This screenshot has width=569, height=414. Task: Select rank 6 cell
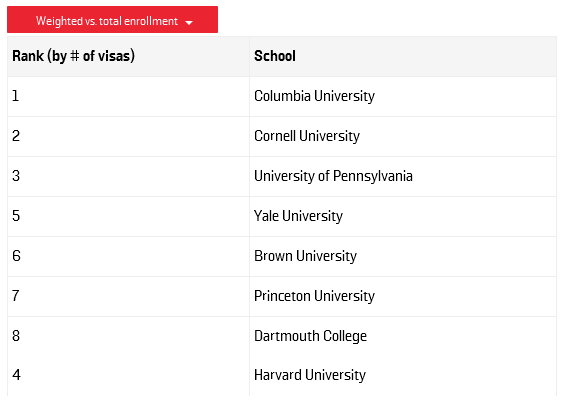click(128, 256)
